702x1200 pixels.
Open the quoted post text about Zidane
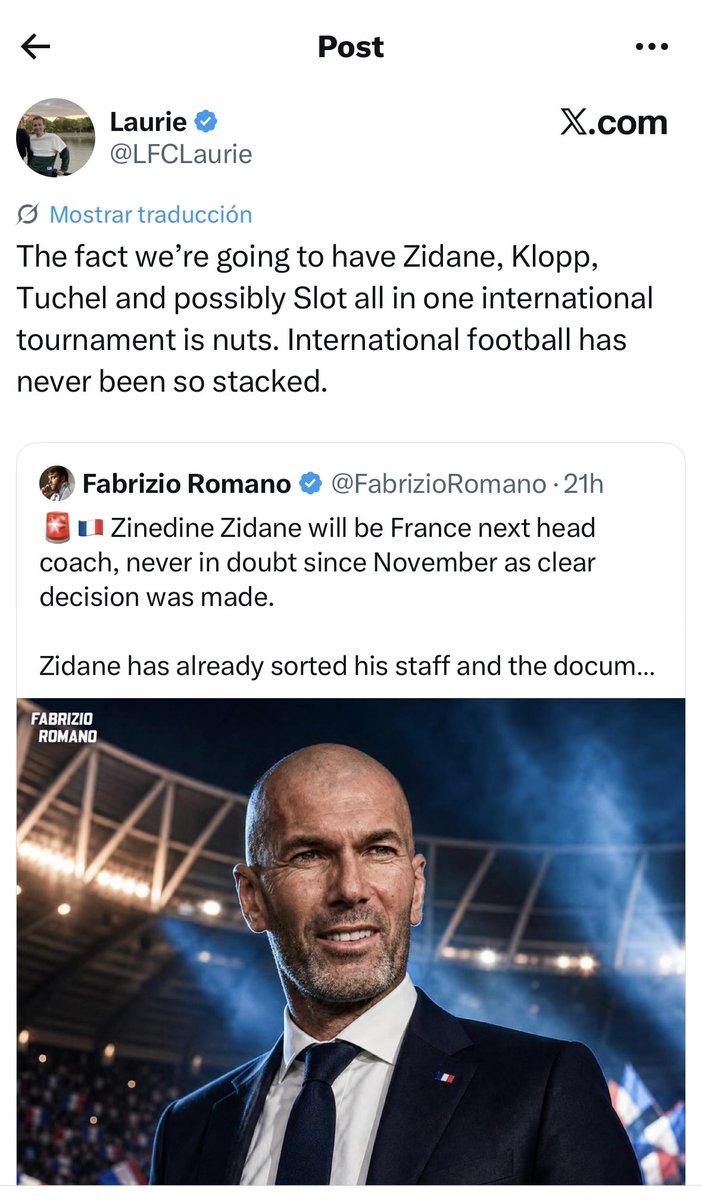pos(348,596)
